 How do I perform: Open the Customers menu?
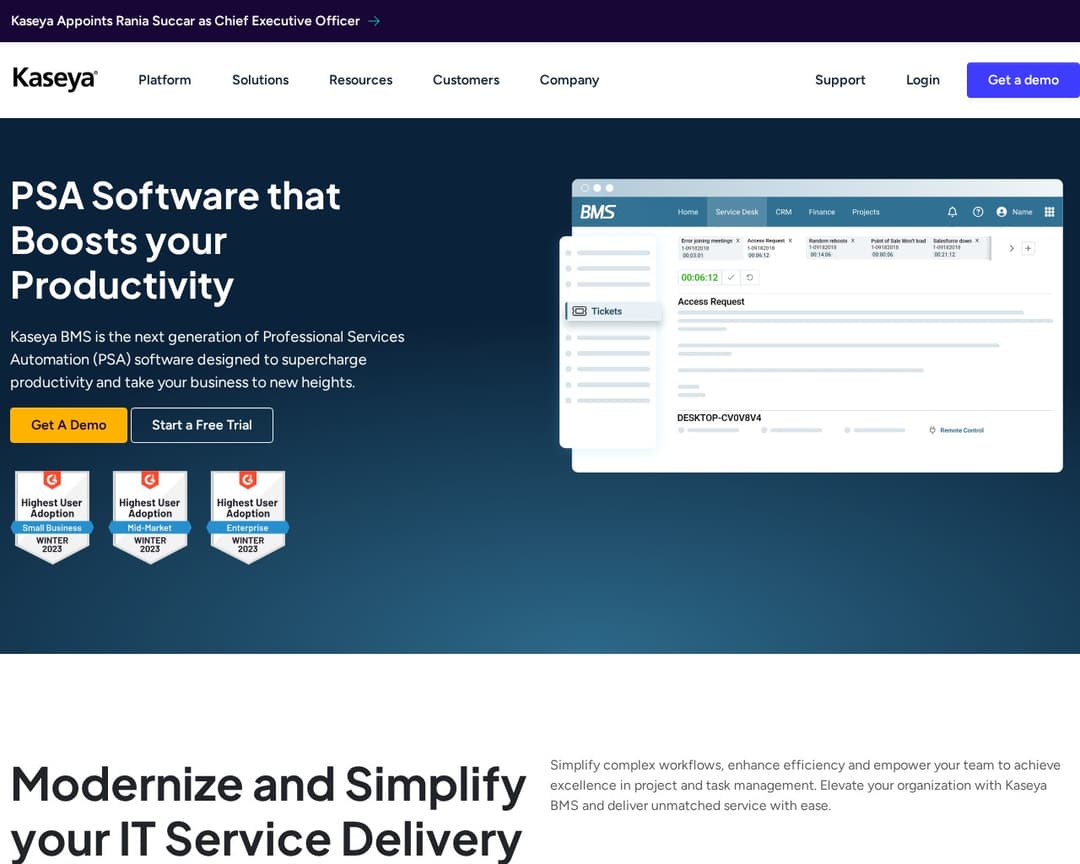(466, 80)
